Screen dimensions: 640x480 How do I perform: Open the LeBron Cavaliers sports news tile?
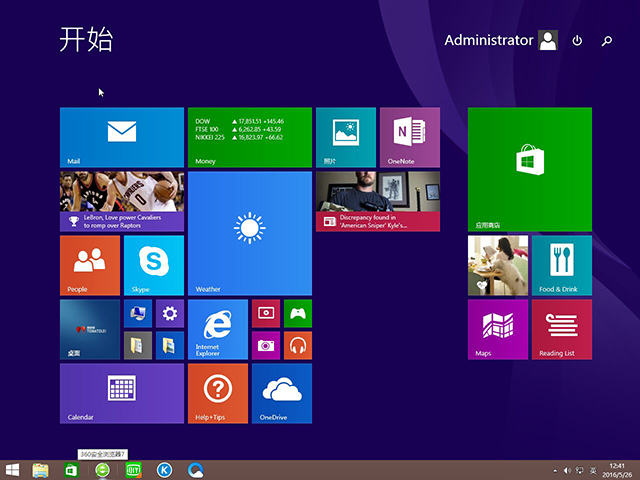(x=122, y=201)
